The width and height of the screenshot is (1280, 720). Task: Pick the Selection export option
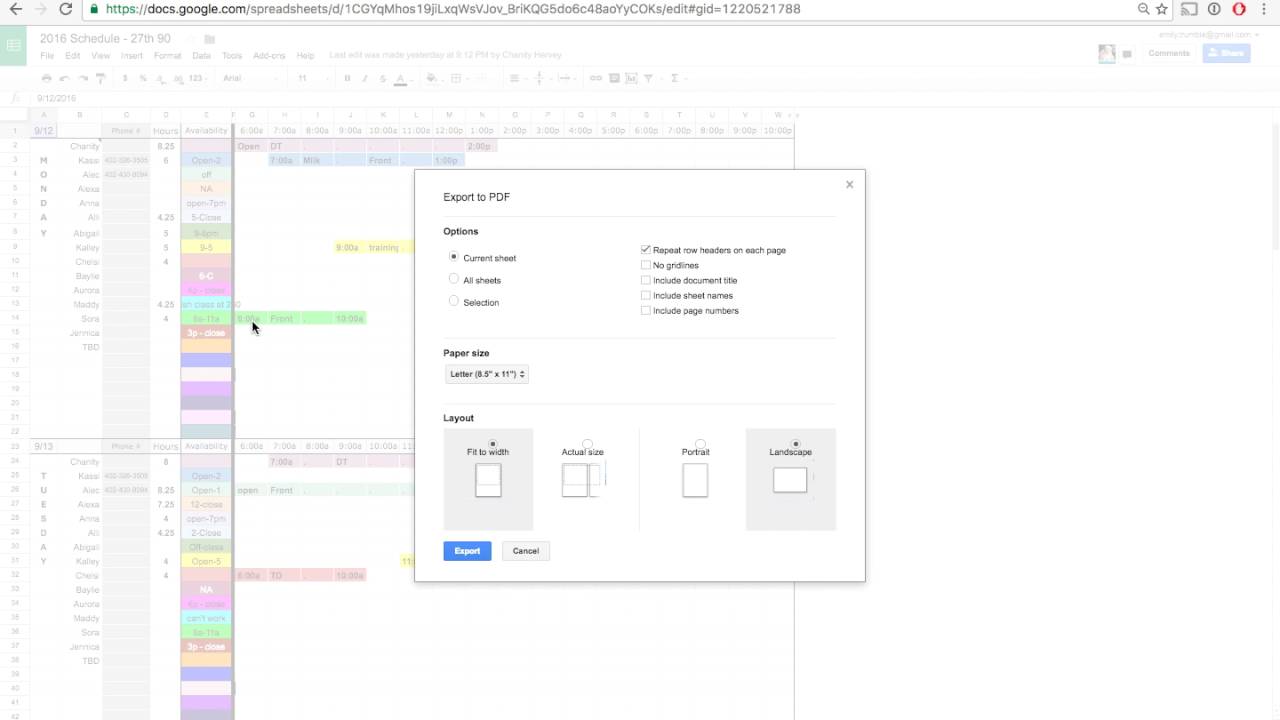[x=454, y=301]
